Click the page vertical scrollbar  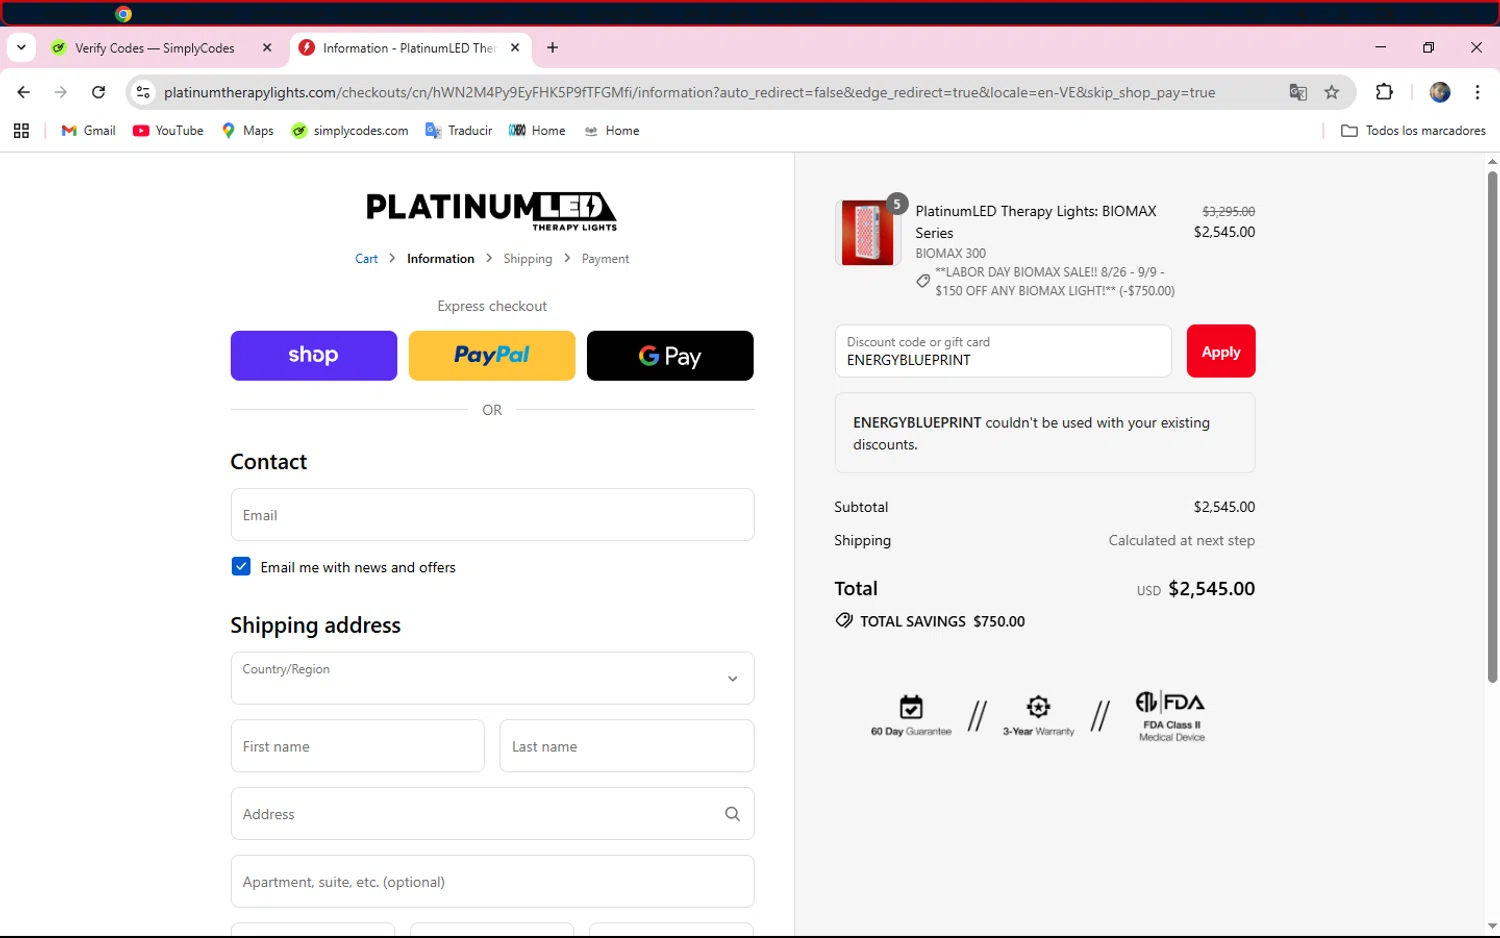click(1492, 427)
